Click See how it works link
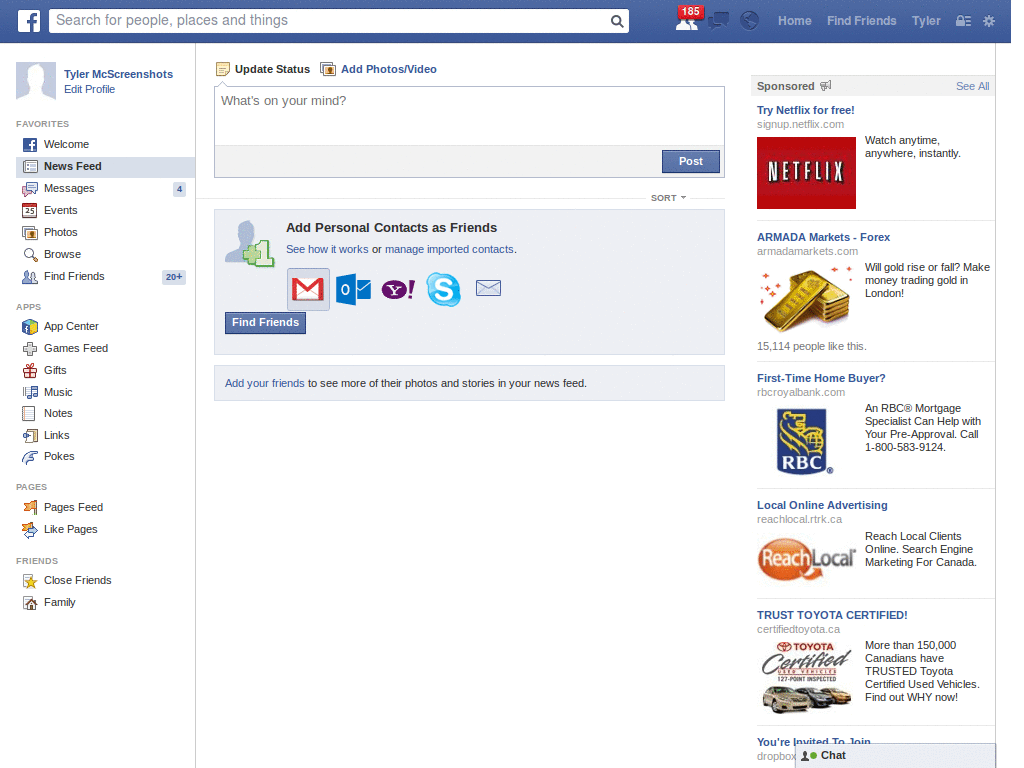The height and width of the screenshot is (768, 1024). click(x=327, y=249)
